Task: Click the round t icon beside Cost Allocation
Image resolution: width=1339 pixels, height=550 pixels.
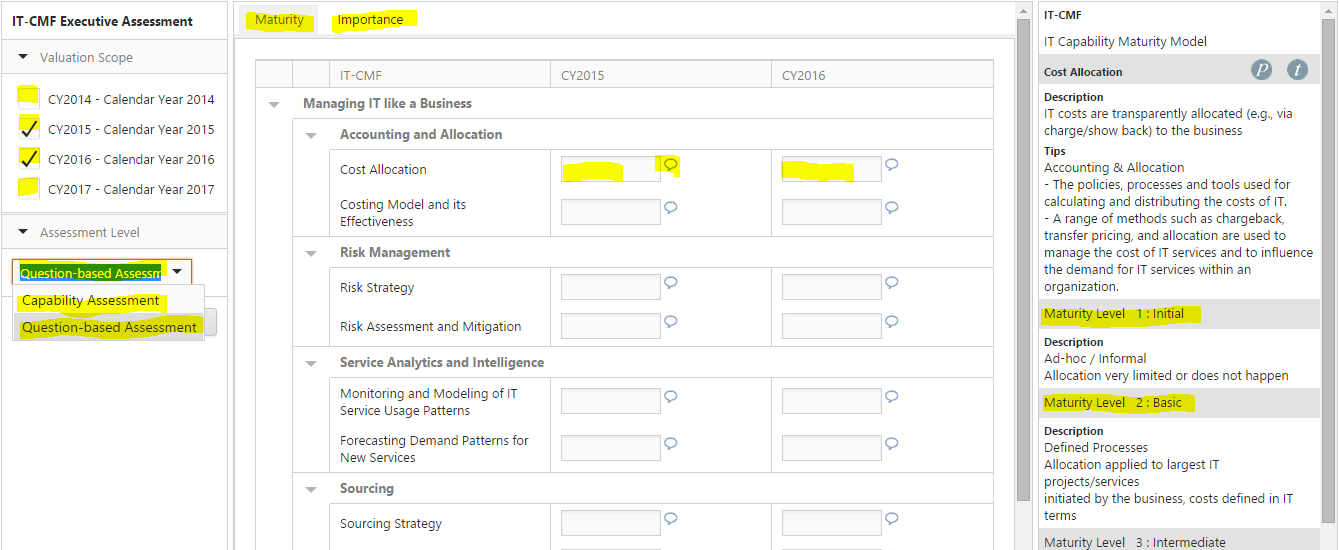Action: pos(1297,70)
